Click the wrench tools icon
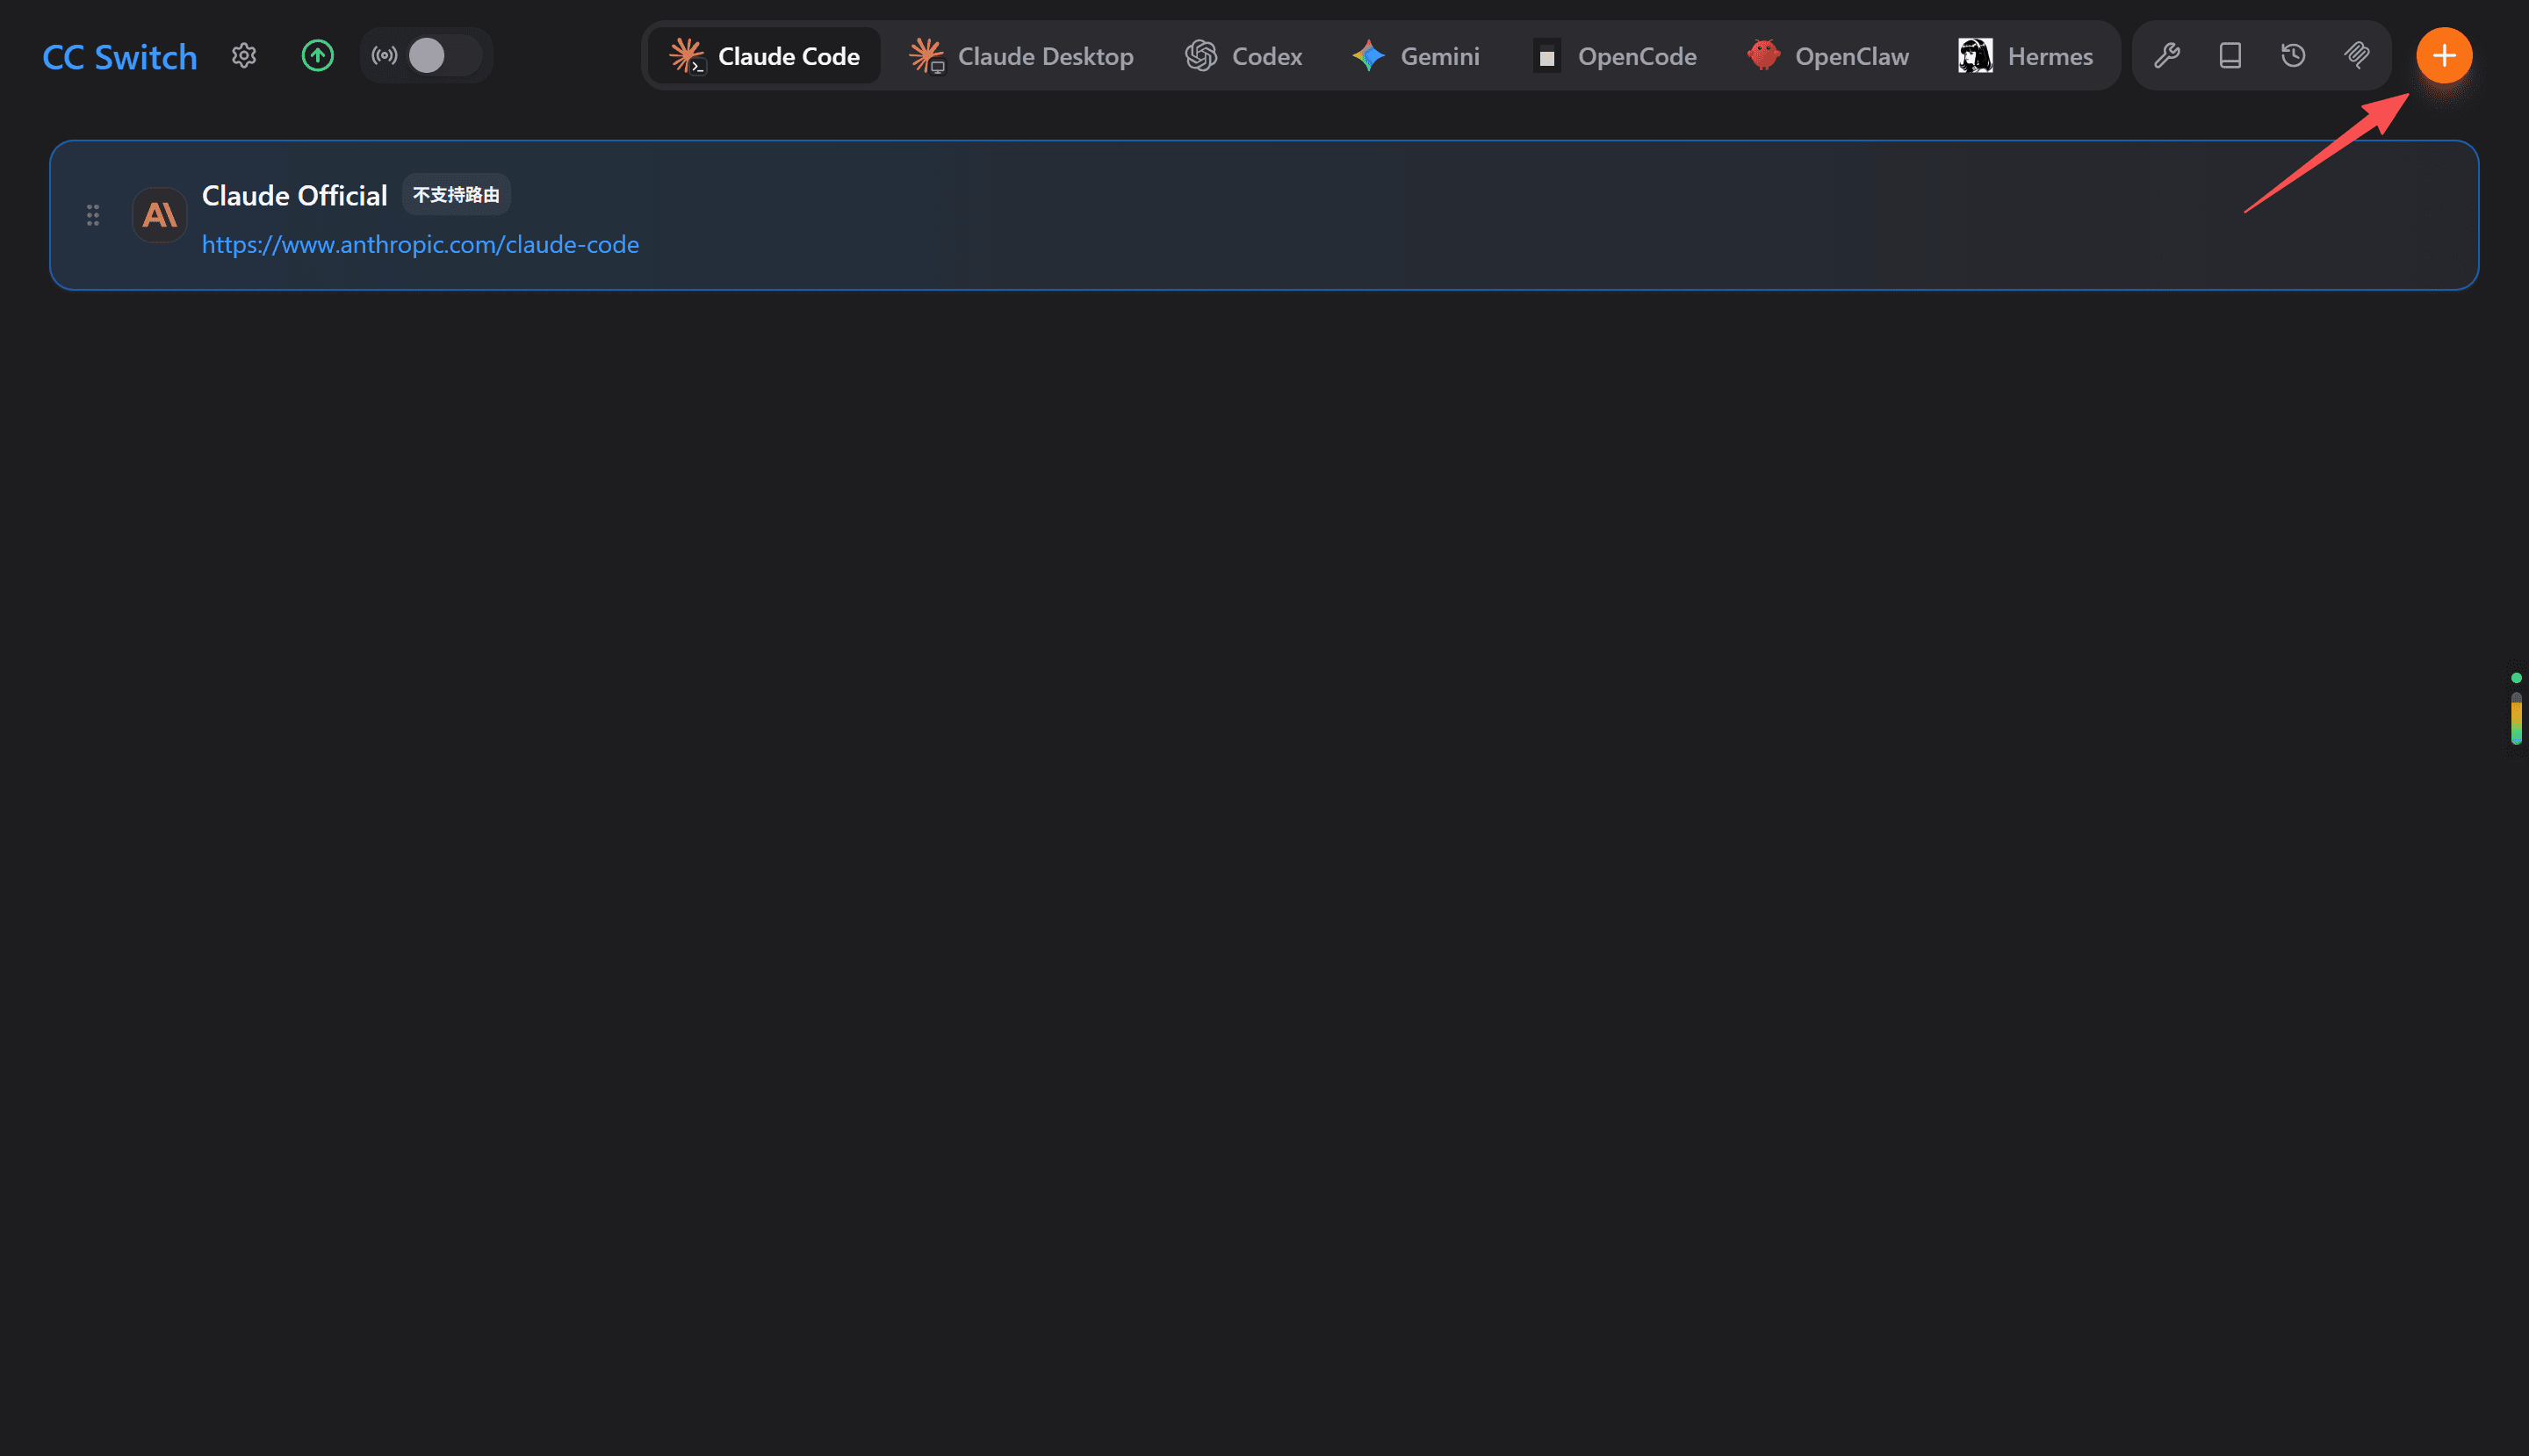This screenshot has height=1456, width=2529. (x=2167, y=55)
